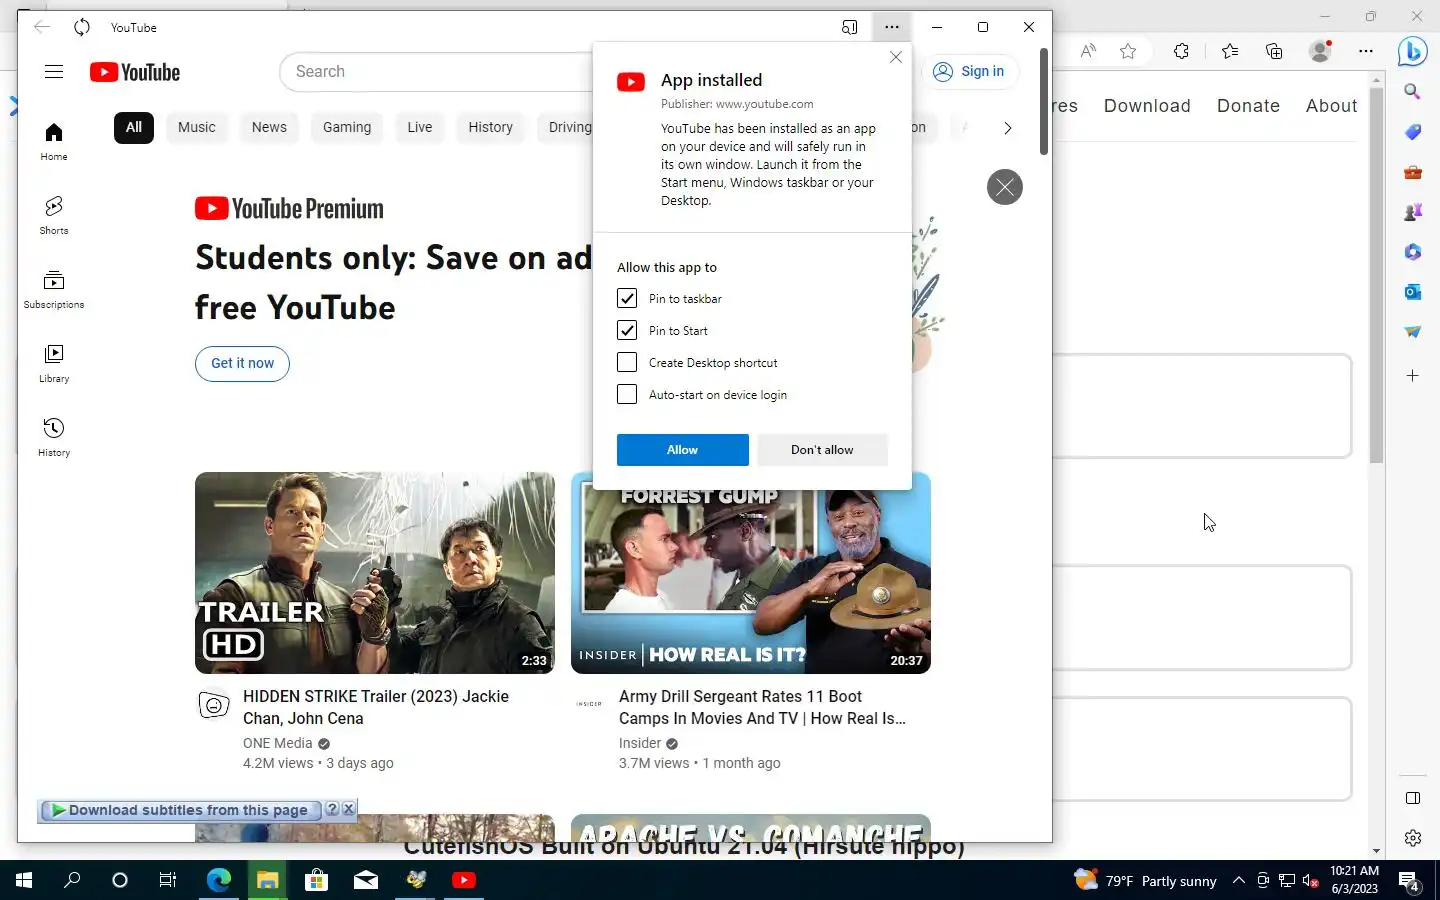Close the App installed popup
The height and width of the screenshot is (900, 1440).
click(896, 57)
